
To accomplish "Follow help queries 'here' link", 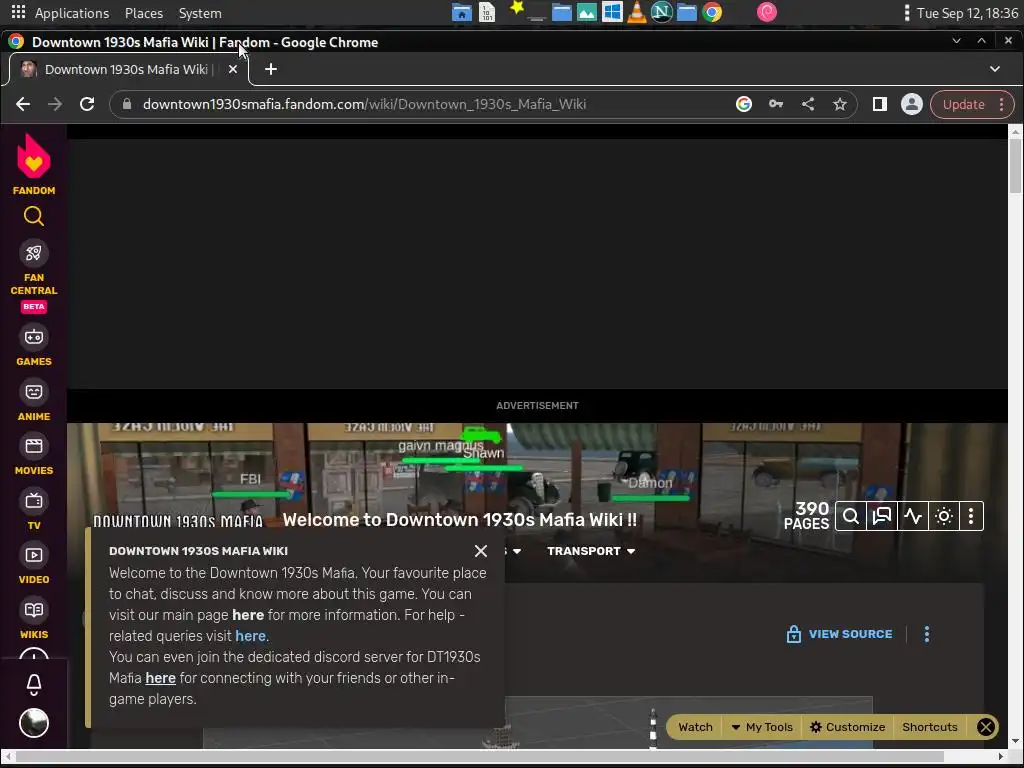I will [x=250, y=636].
